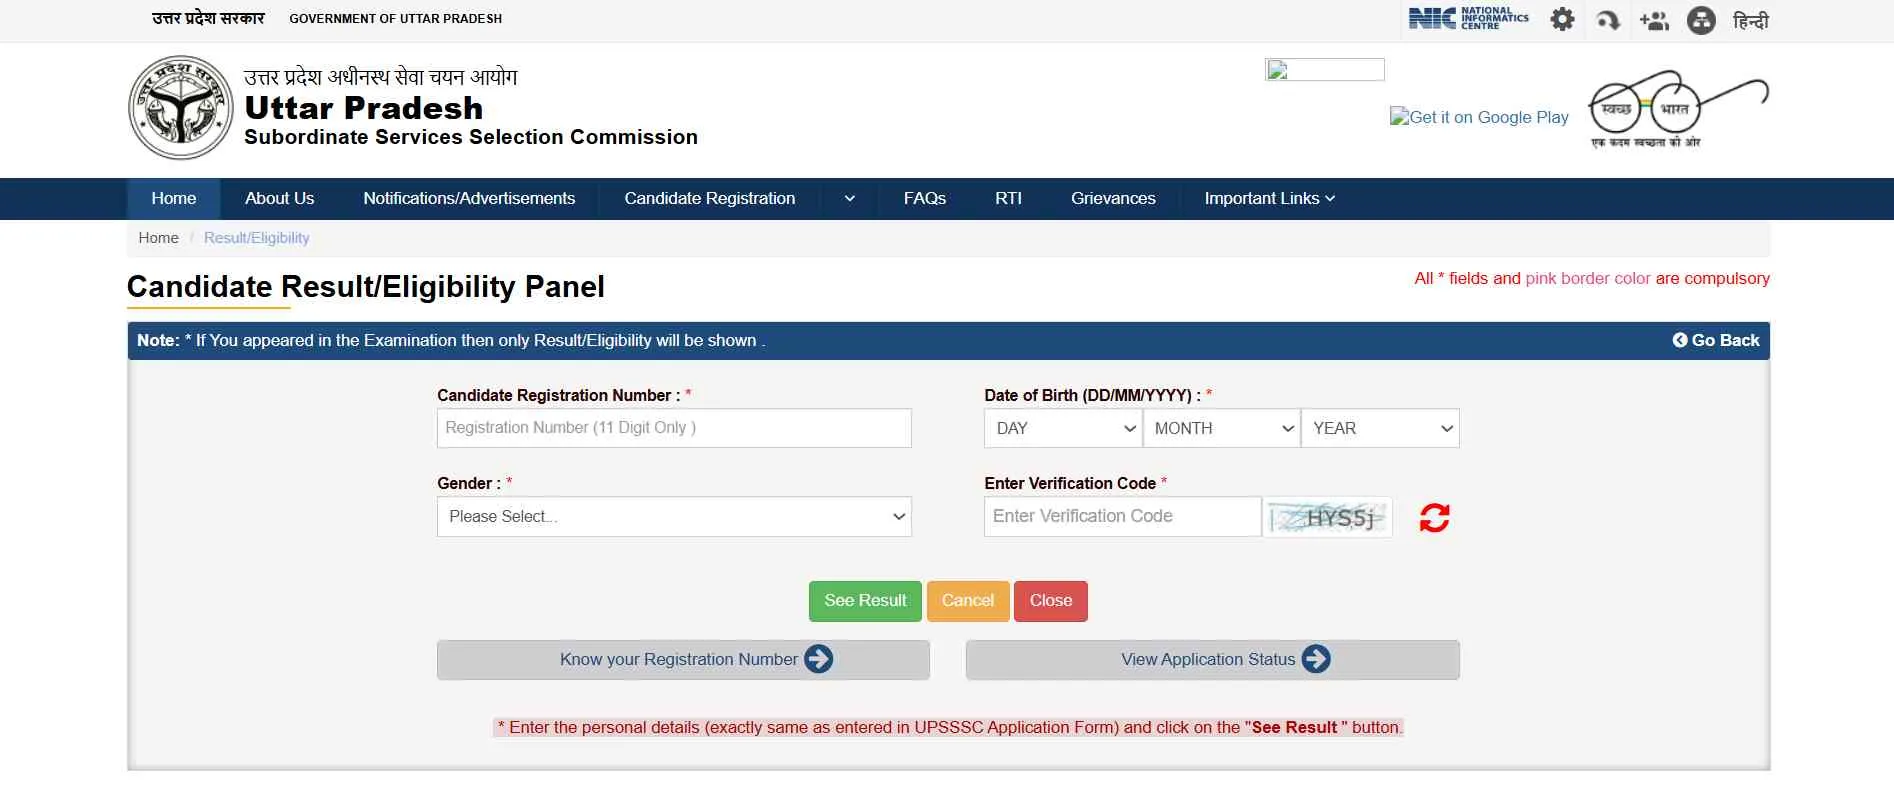Click the Go Back link
The height and width of the screenshot is (804, 1894).
(x=1716, y=341)
